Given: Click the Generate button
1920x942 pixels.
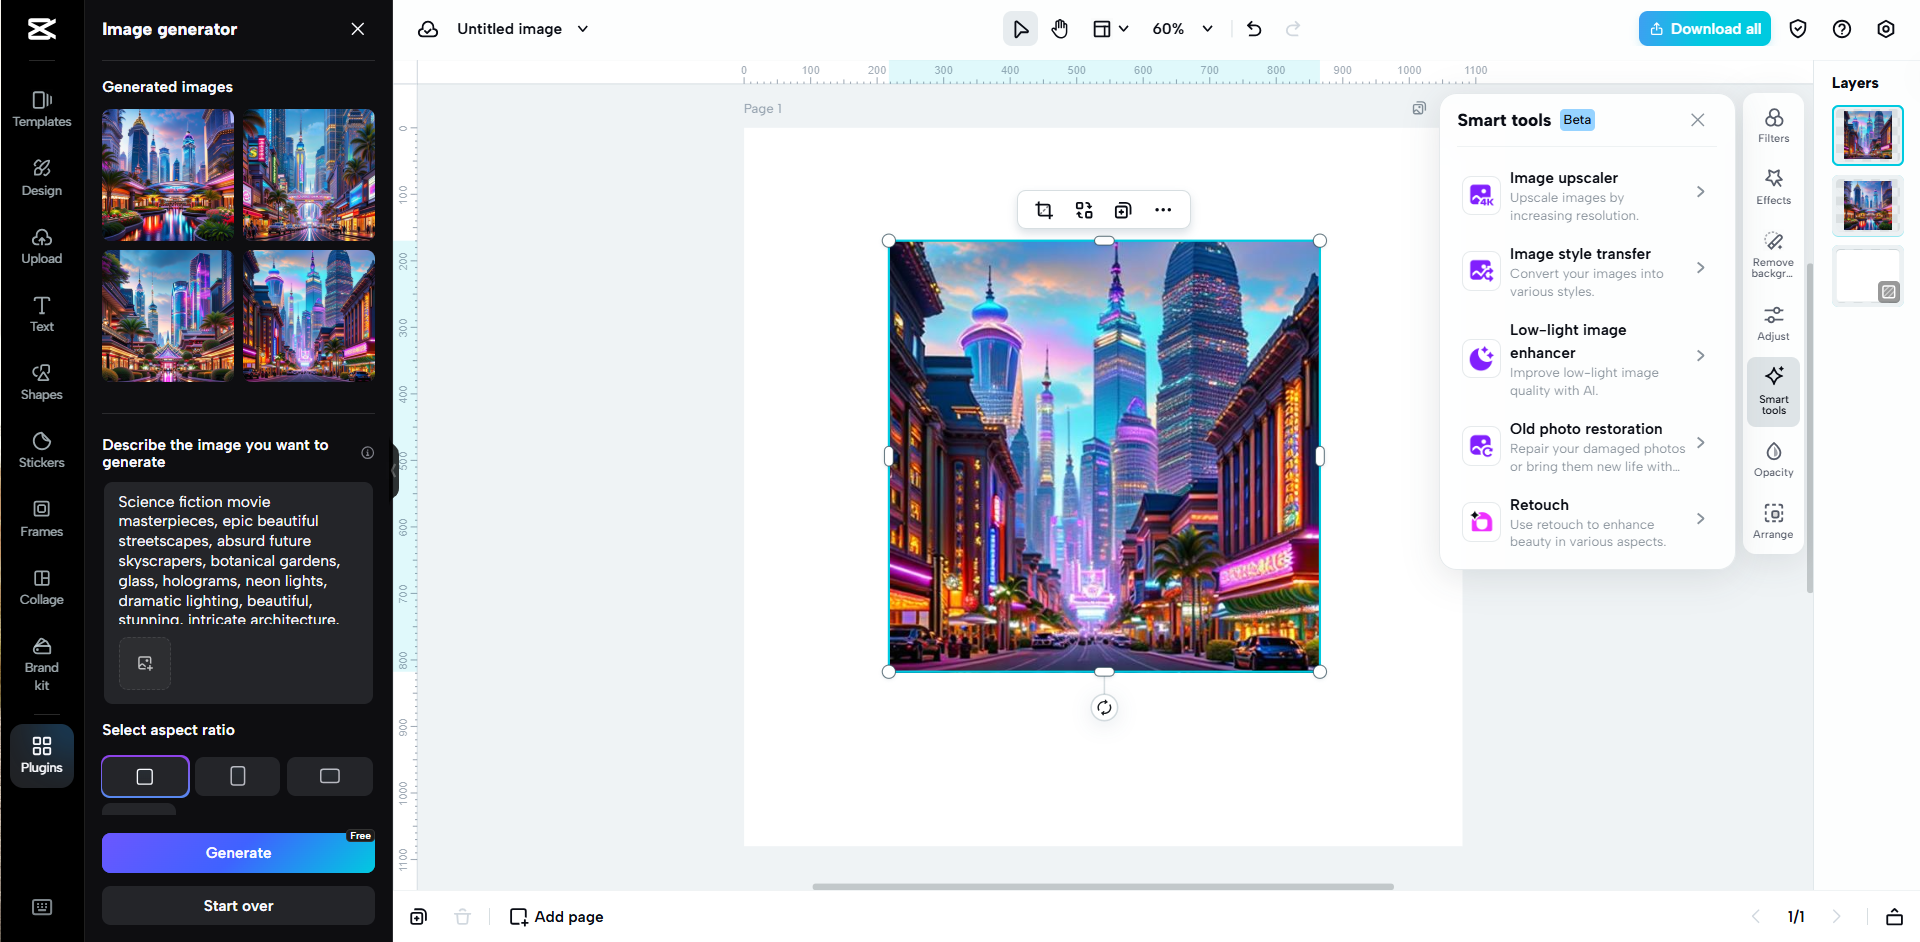Looking at the screenshot, I should (238, 852).
